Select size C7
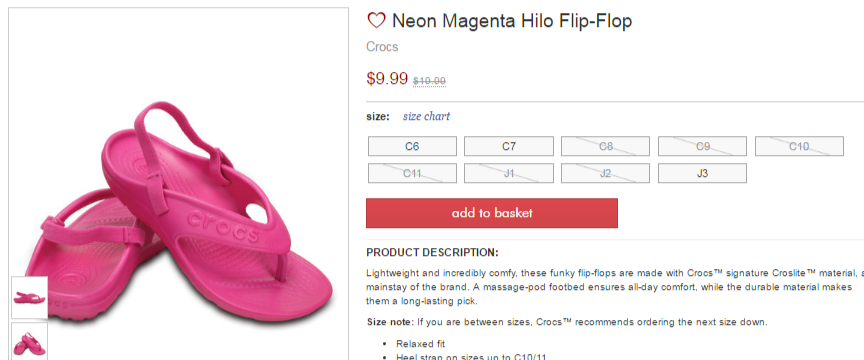864x360 pixels. pyautogui.click(x=509, y=146)
